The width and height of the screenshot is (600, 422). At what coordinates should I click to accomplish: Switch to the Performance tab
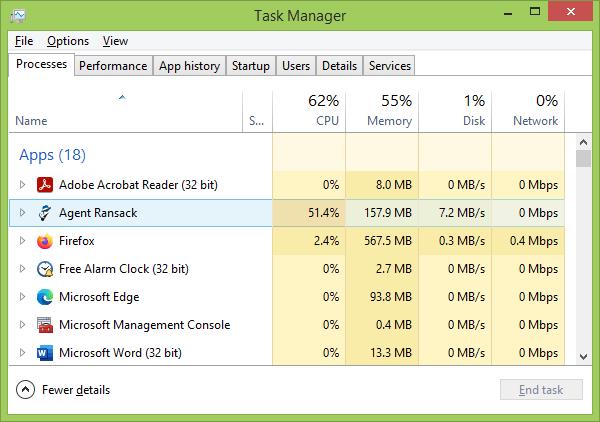coord(113,66)
